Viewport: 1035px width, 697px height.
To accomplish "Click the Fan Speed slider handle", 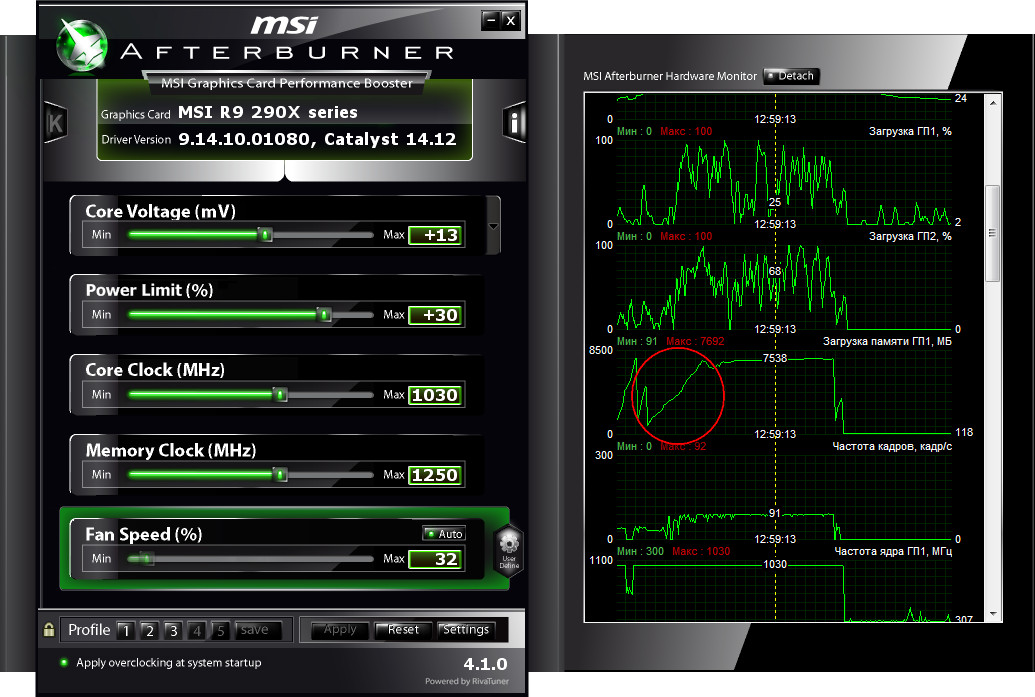I will coord(147,559).
